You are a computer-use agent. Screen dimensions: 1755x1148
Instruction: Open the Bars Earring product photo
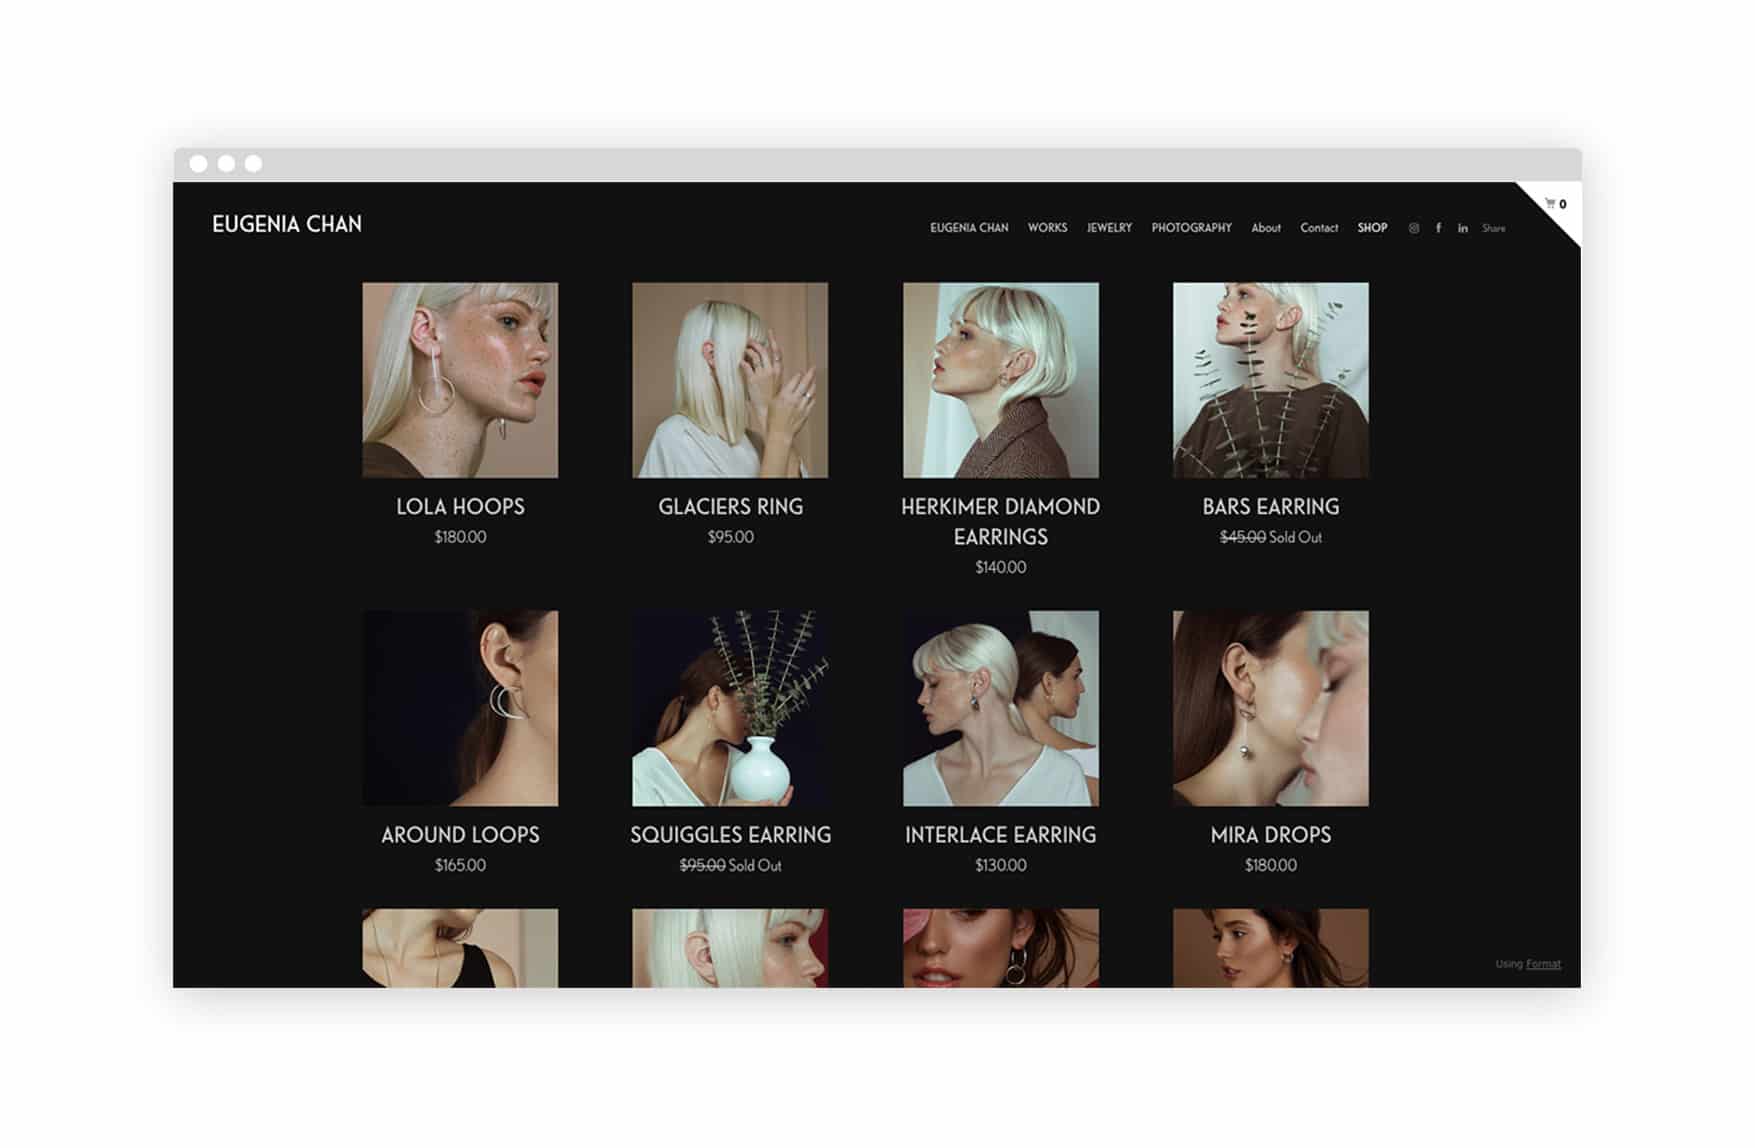pos(1271,380)
